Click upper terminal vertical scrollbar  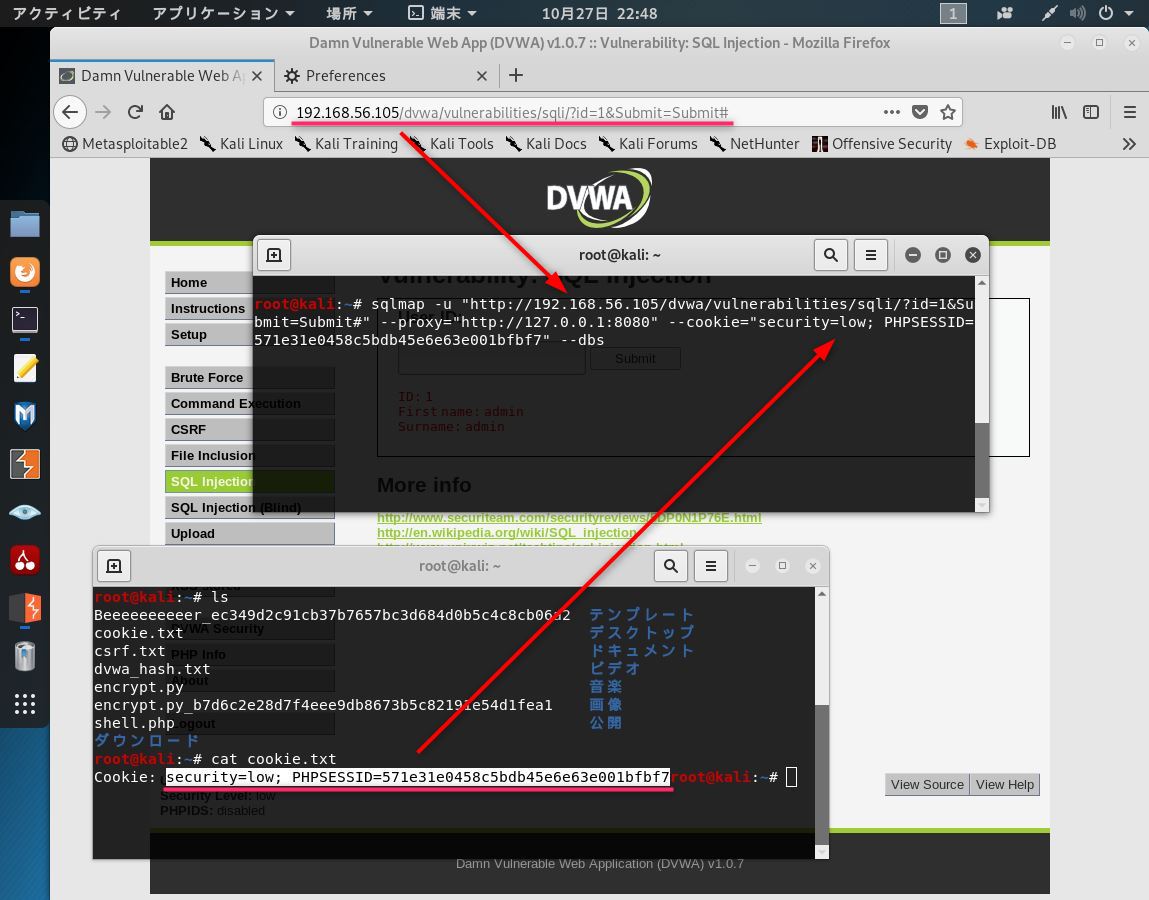click(x=982, y=394)
